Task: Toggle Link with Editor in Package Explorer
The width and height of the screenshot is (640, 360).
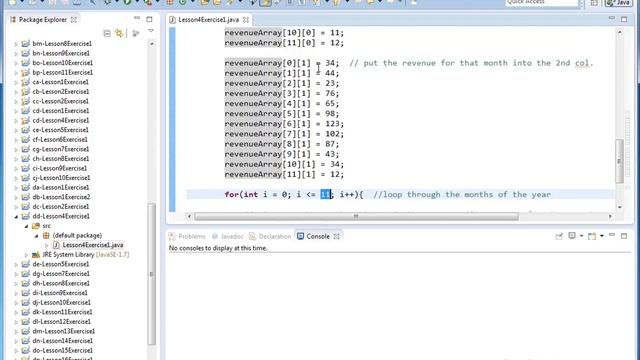Action: (119, 33)
